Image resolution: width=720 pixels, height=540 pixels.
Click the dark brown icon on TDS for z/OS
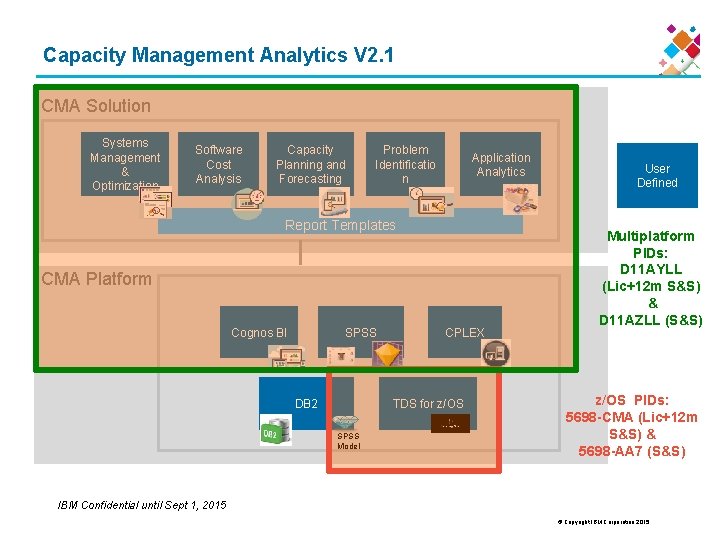pos(450,423)
